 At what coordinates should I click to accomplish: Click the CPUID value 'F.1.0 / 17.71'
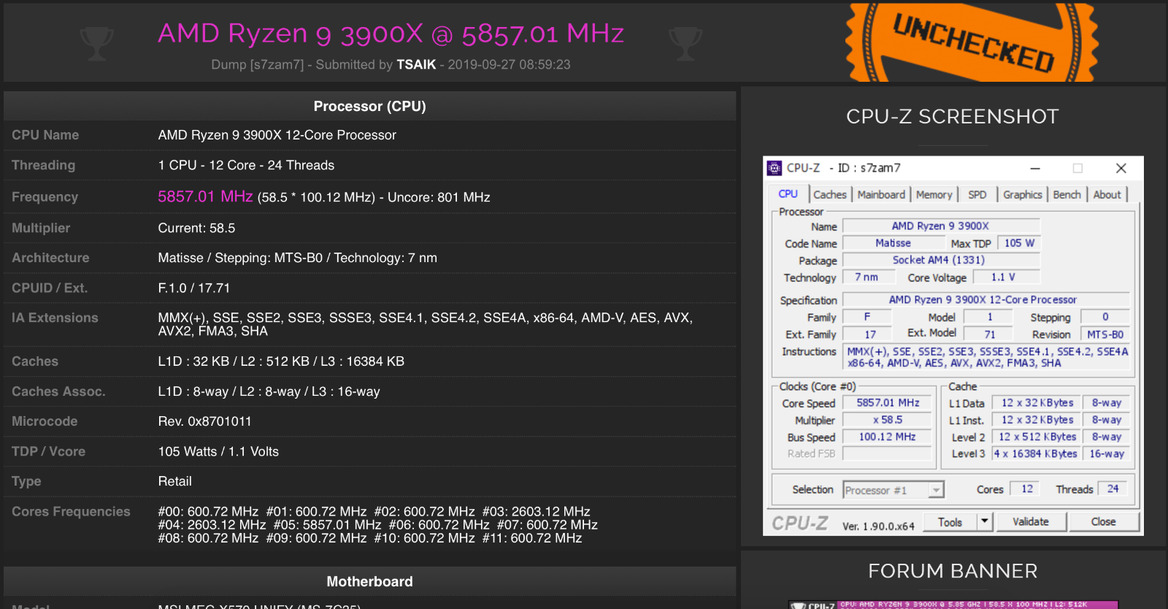pos(194,288)
